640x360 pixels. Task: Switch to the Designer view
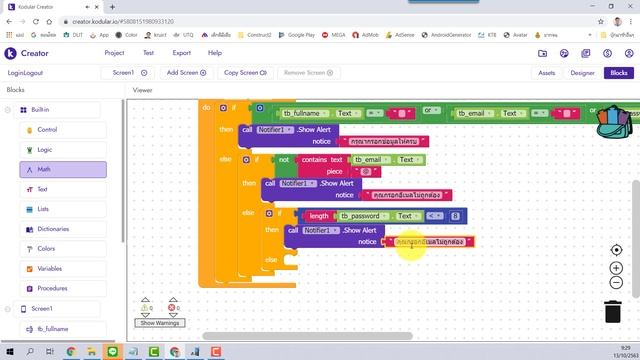coord(582,73)
